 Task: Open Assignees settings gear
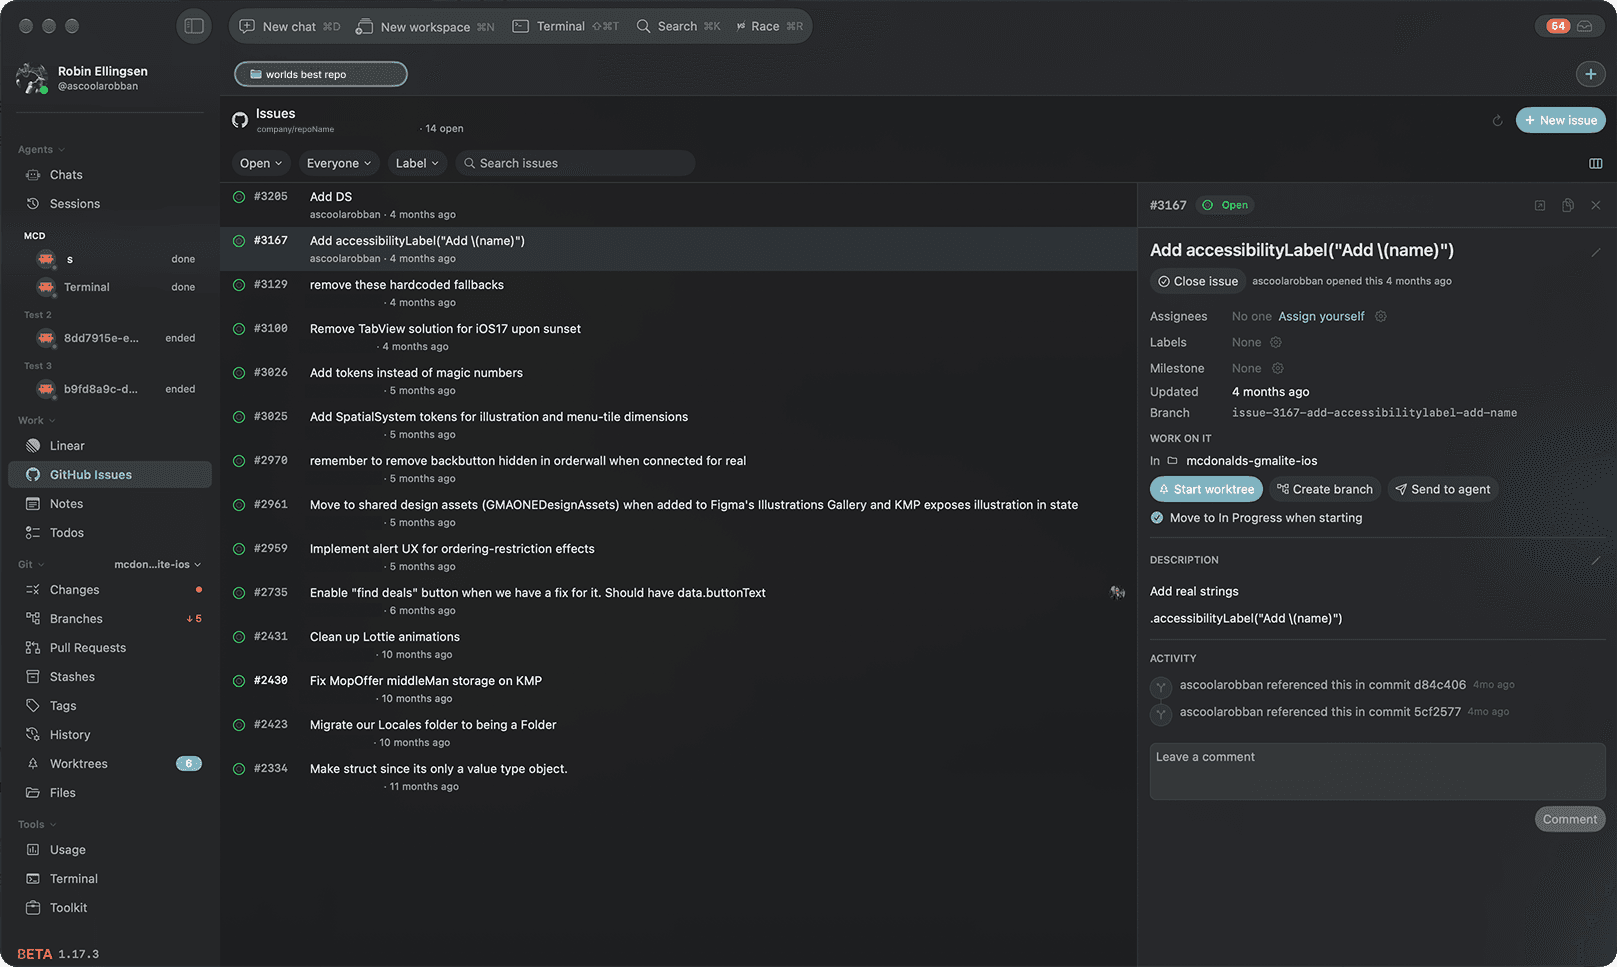point(1381,316)
